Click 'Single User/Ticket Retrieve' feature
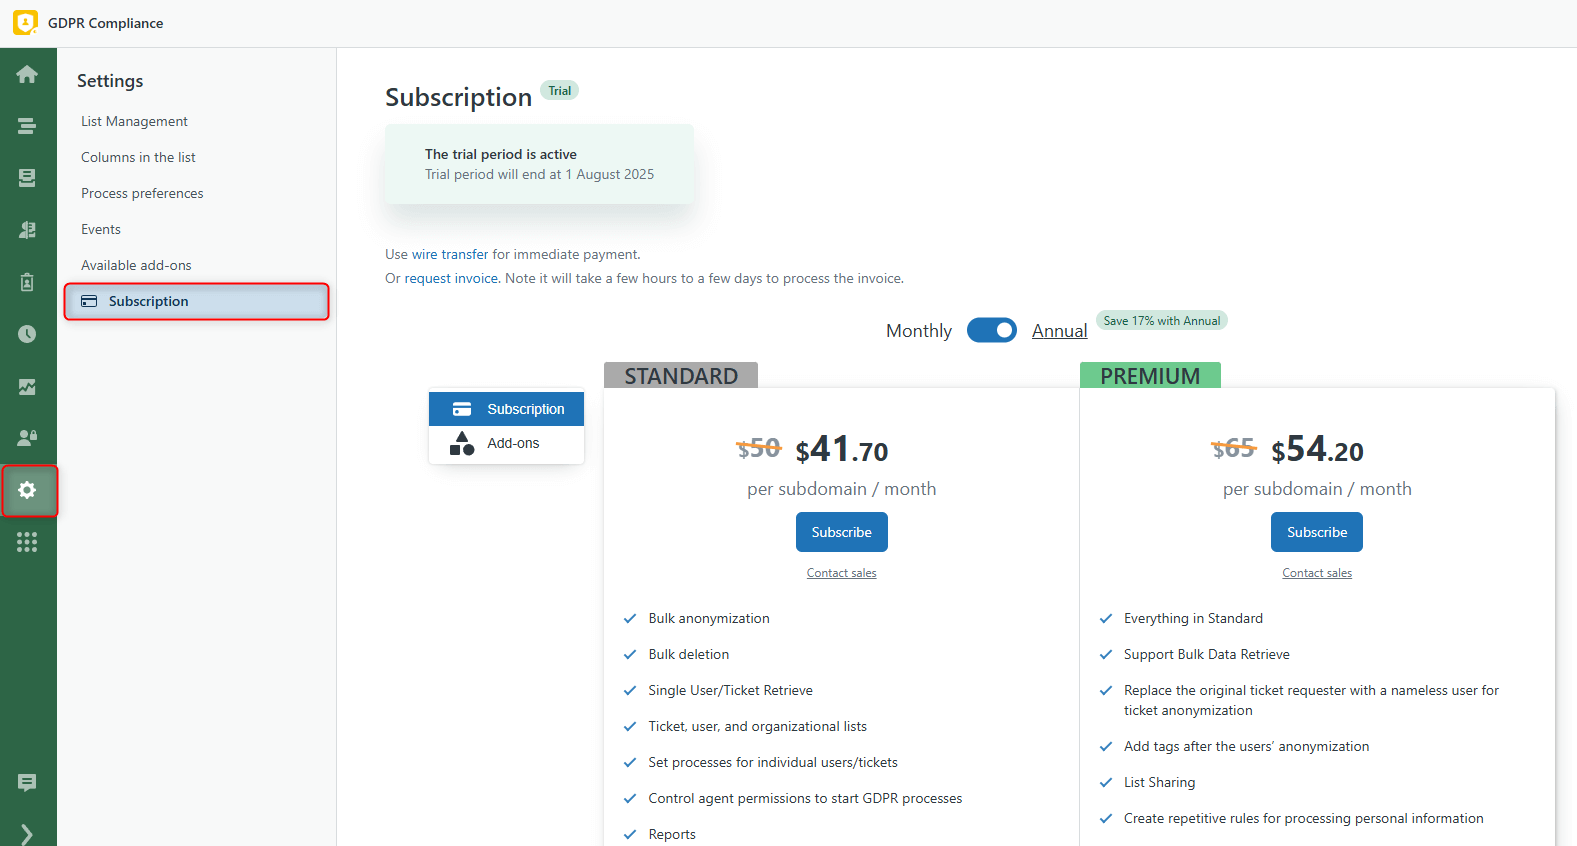The image size is (1577, 846). coord(730,690)
